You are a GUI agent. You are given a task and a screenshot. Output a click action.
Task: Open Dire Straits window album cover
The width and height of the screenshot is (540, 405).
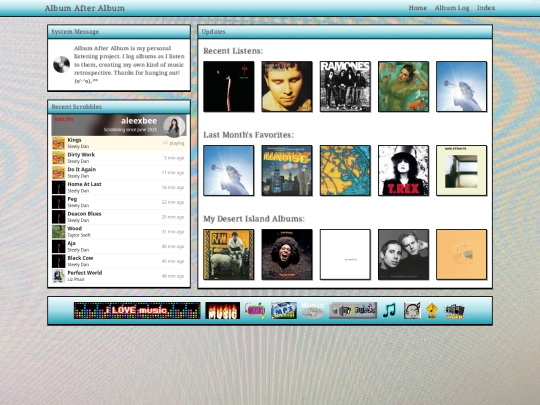point(461,170)
